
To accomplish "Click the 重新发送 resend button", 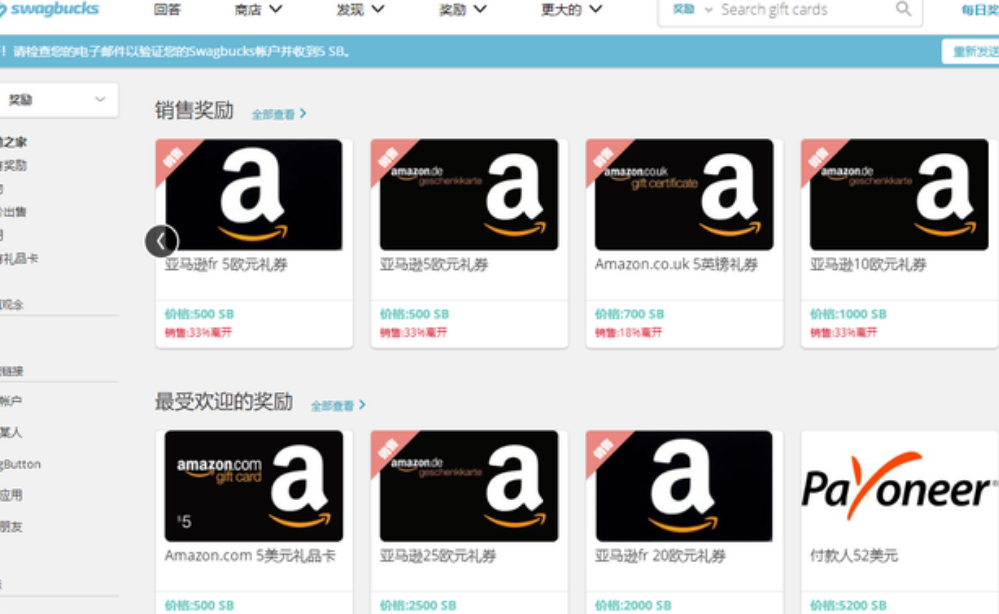I will click(x=971, y=52).
